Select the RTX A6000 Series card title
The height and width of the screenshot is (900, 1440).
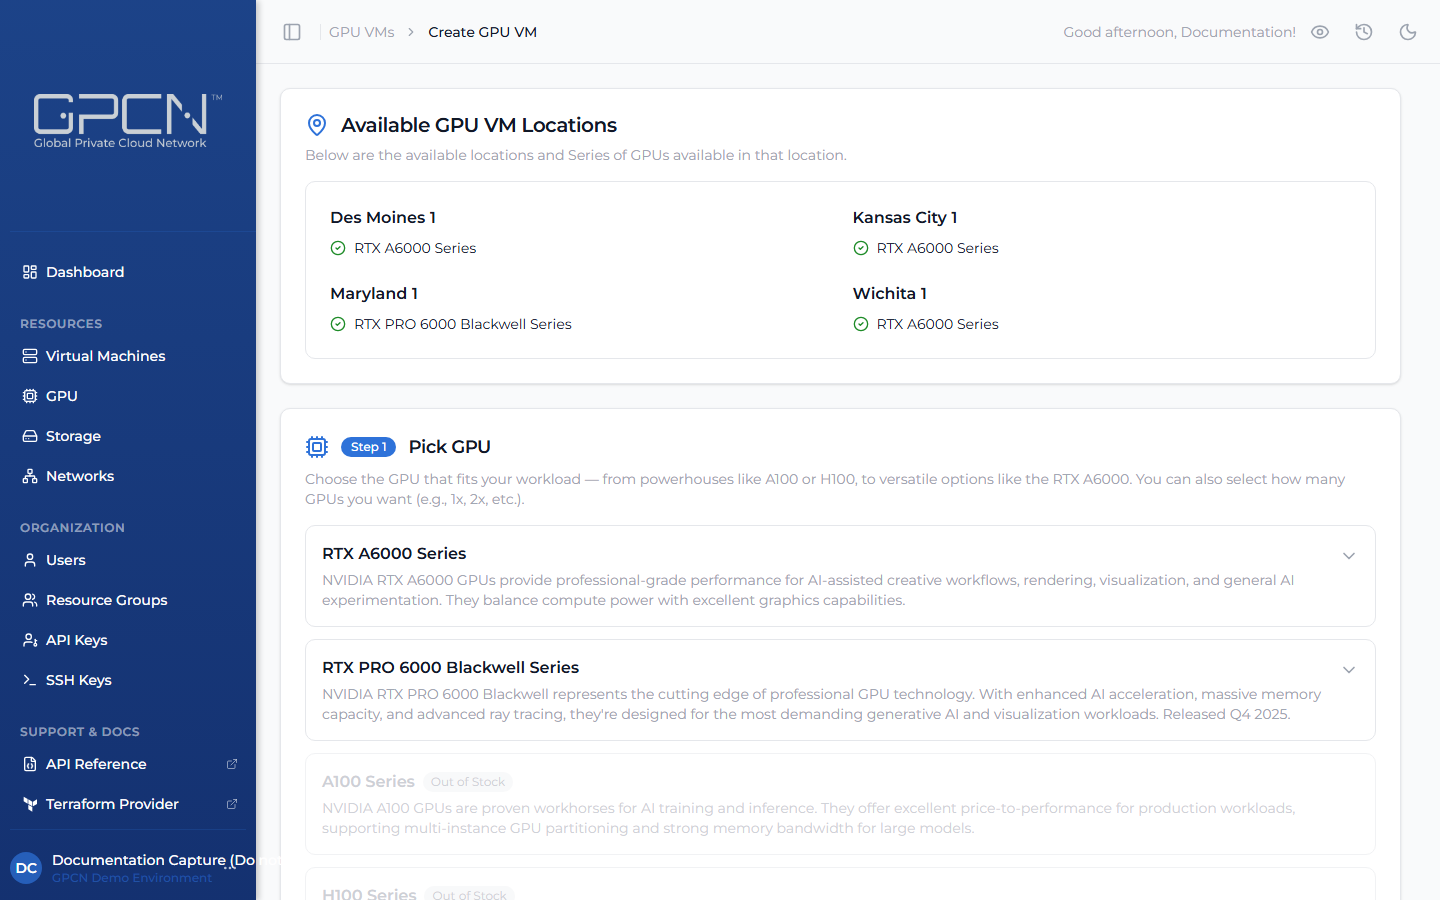(x=394, y=553)
